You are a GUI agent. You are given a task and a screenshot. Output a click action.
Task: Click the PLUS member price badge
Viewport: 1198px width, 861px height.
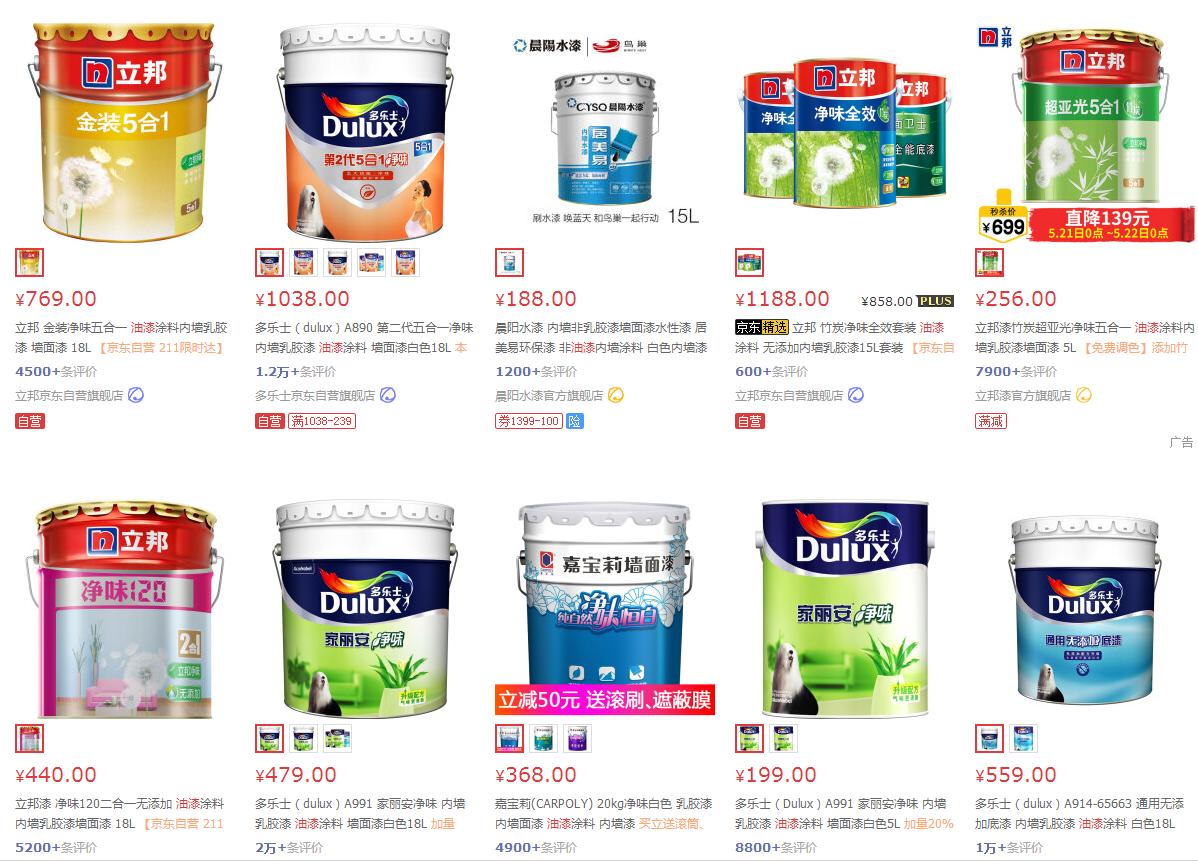tap(935, 301)
